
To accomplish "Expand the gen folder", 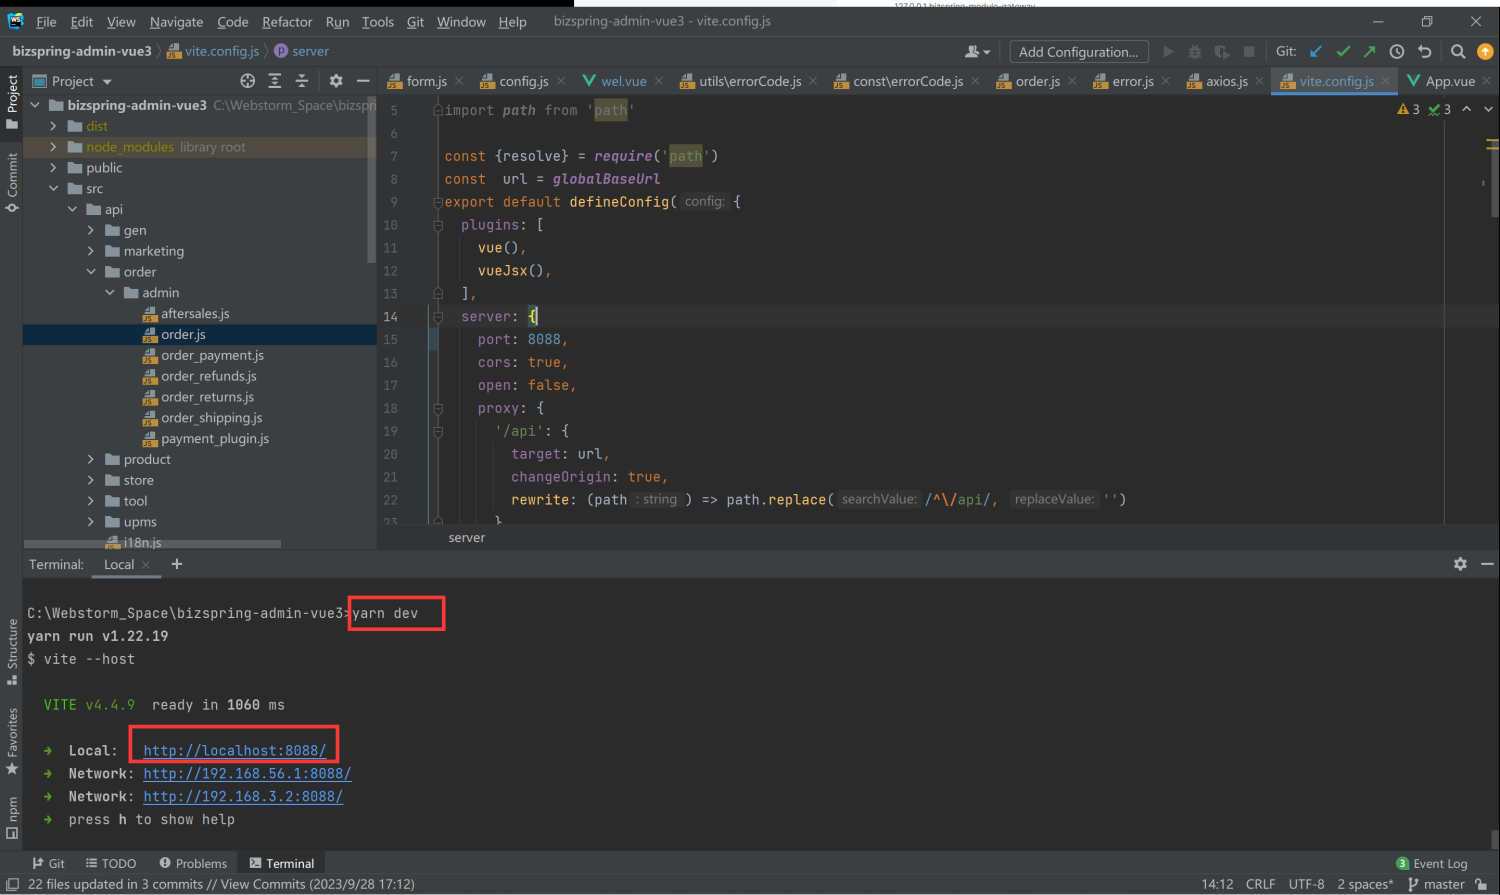I will (91, 230).
